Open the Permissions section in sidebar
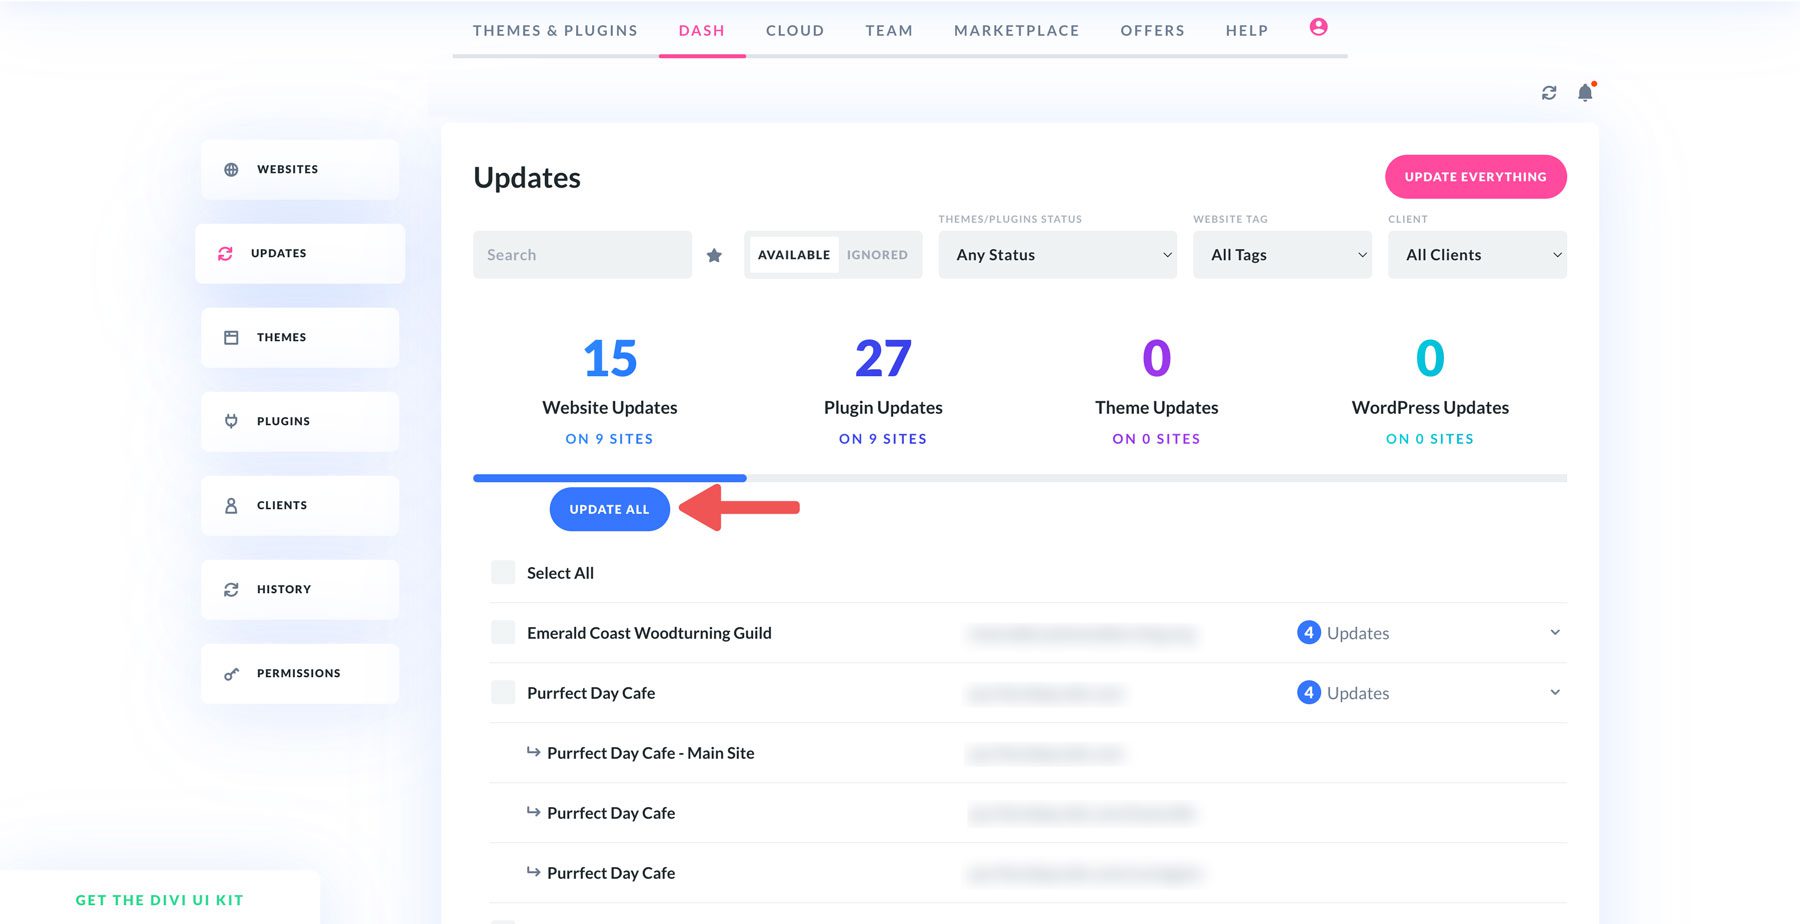 pos(297,673)
